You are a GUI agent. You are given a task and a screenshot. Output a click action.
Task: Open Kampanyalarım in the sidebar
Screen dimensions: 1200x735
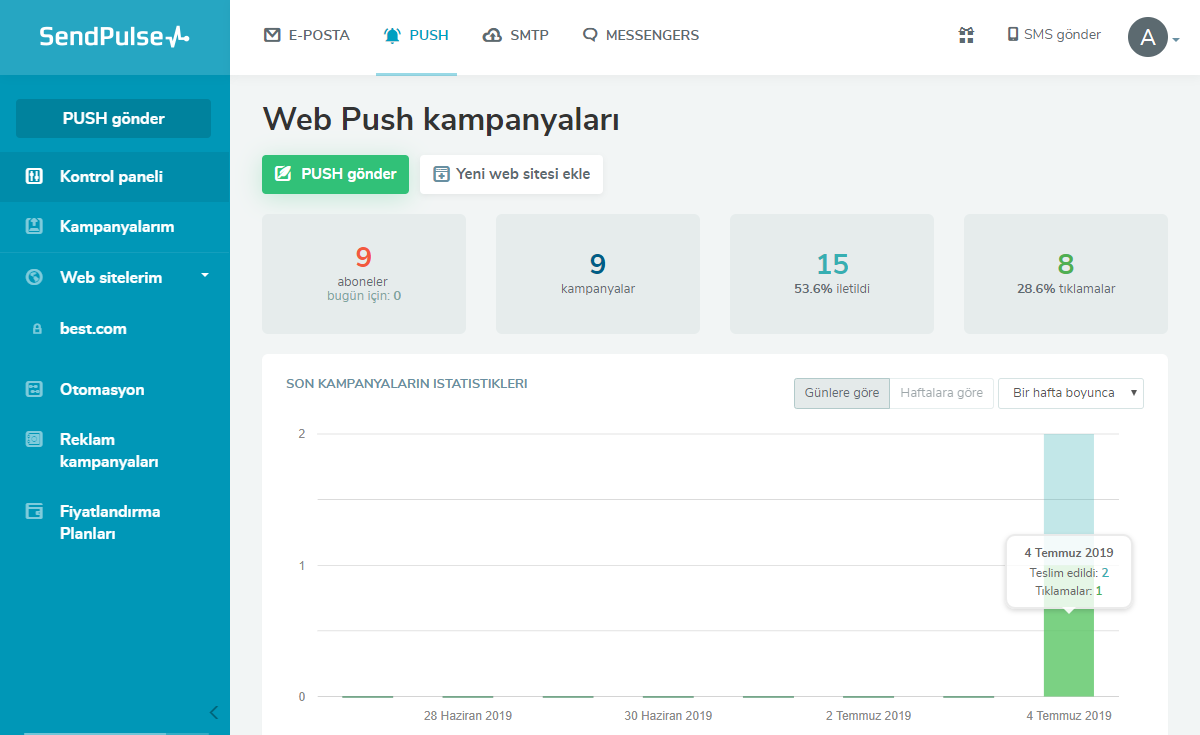[x=116, y=227]
